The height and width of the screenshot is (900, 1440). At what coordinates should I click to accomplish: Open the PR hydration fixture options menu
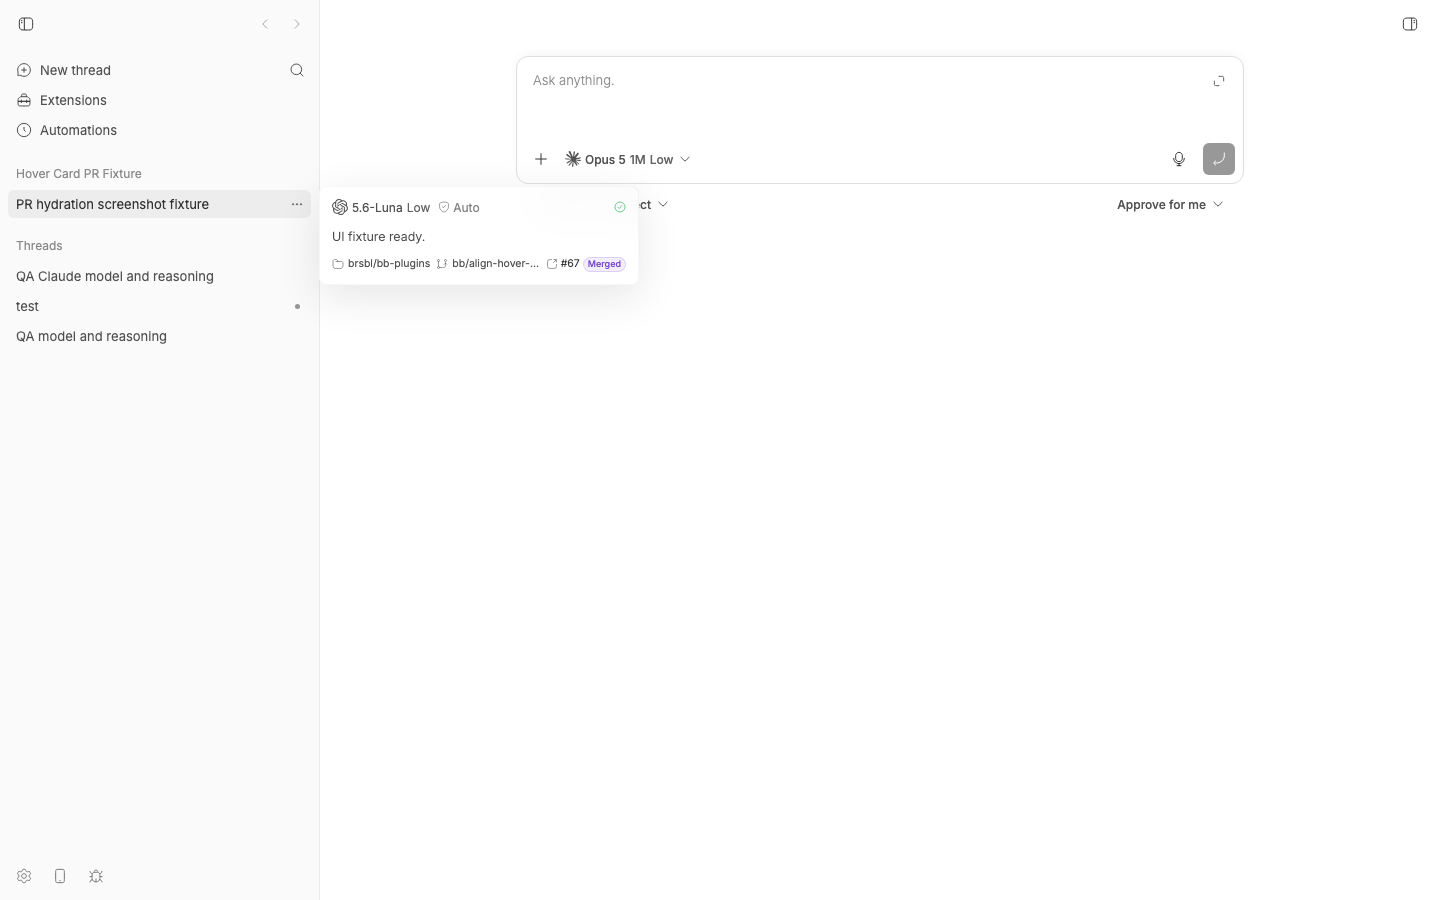tap(297, 204)
